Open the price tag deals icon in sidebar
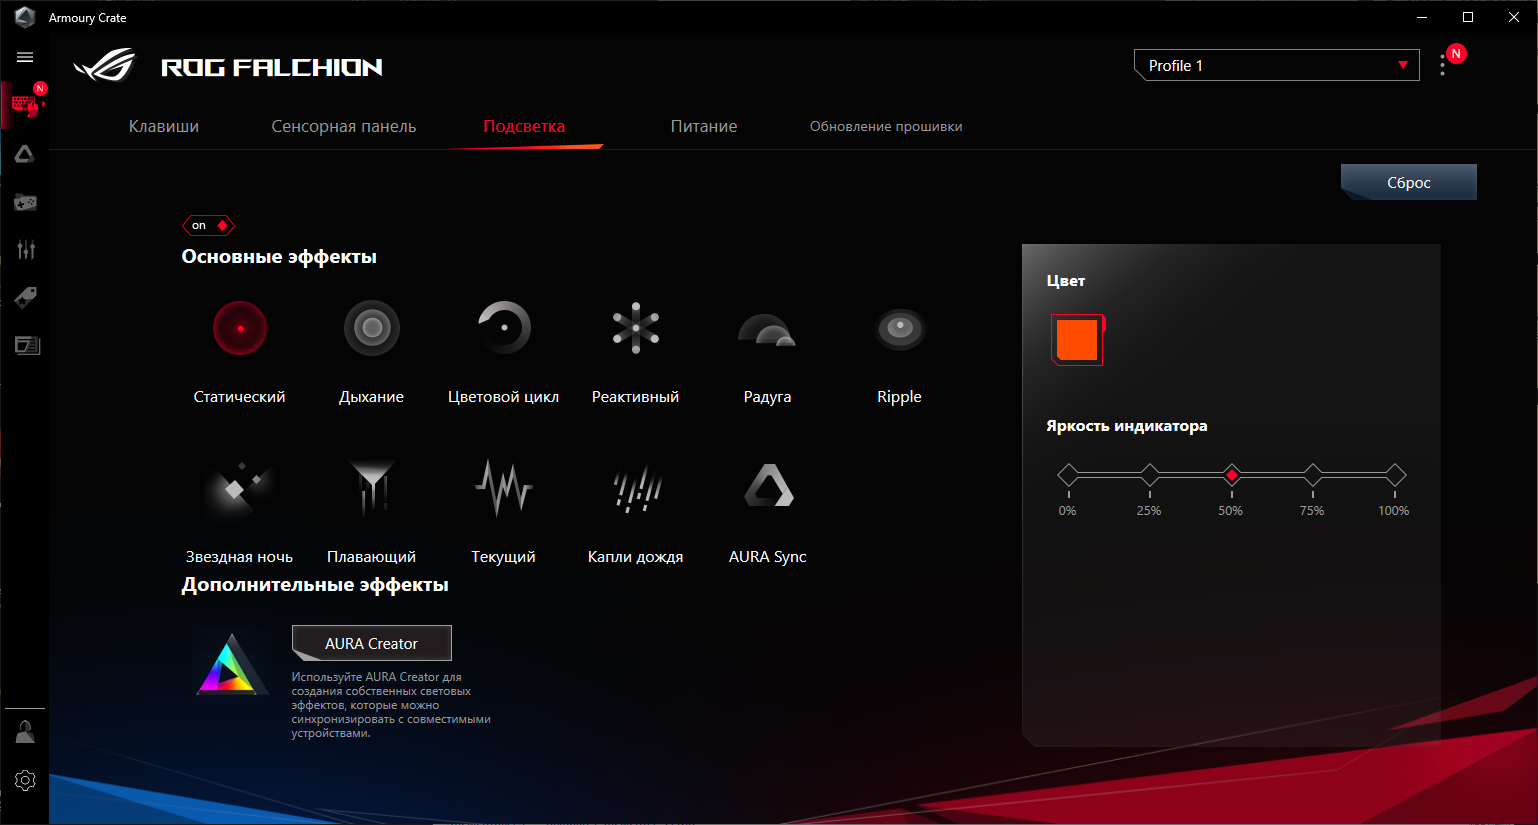The image size is (1538, 825). pyautogui.click(x=25, y=297)
